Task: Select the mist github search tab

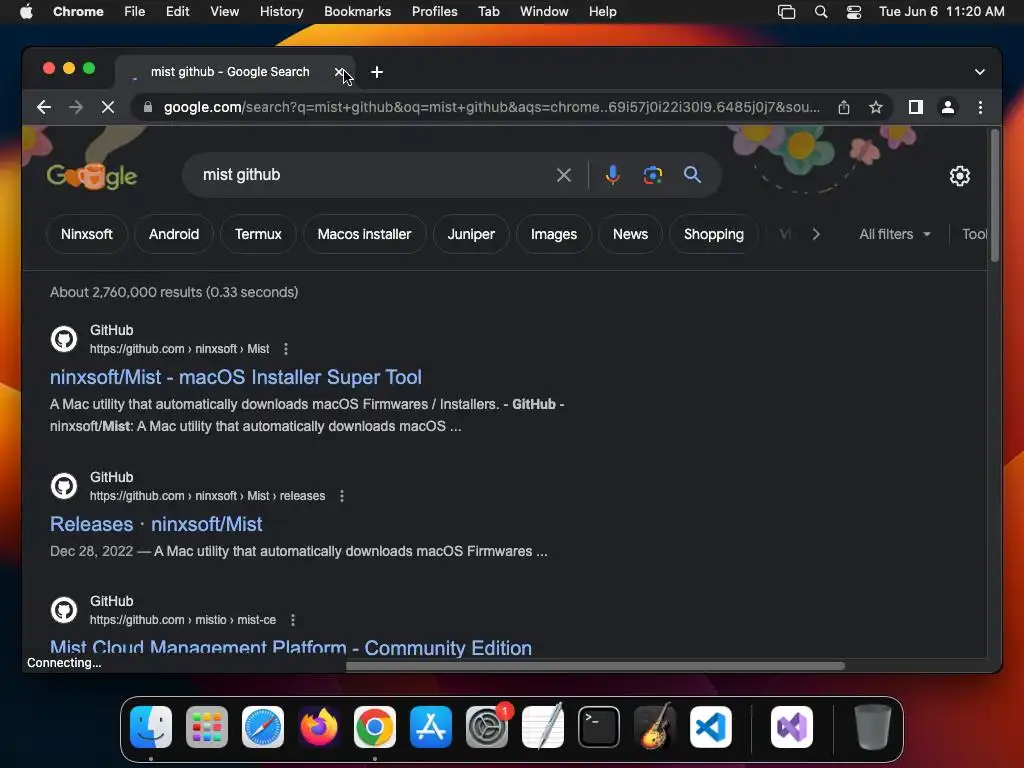Action: point(230,72)
